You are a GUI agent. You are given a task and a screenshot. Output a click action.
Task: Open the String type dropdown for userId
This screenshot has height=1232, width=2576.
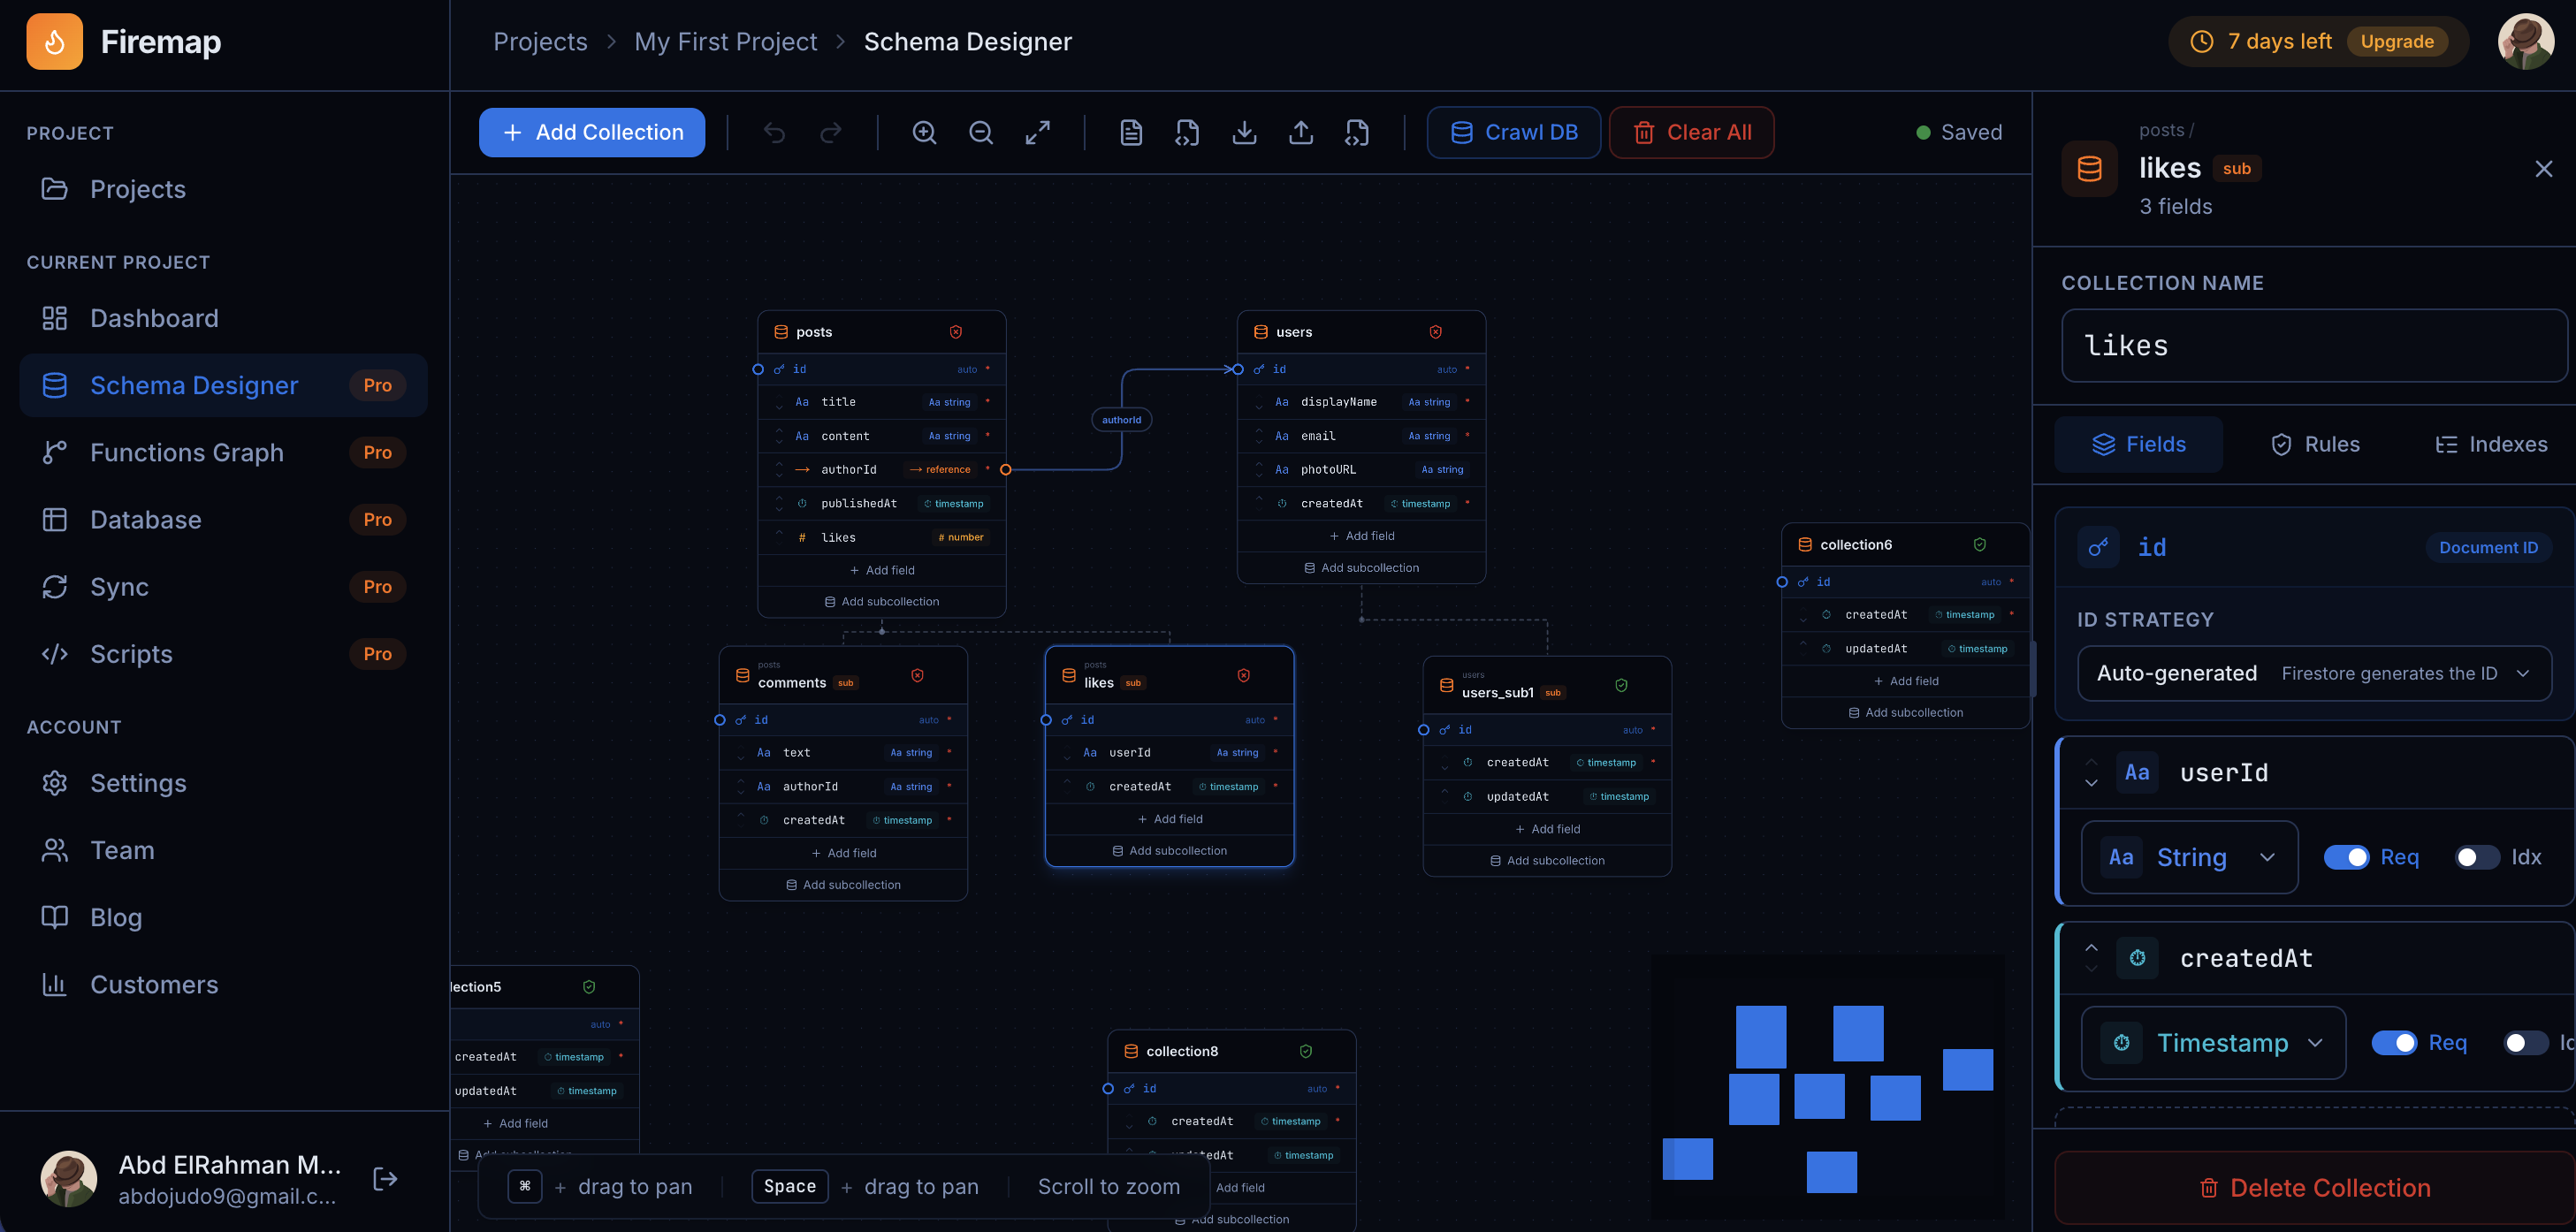(x=2189, y=857)
